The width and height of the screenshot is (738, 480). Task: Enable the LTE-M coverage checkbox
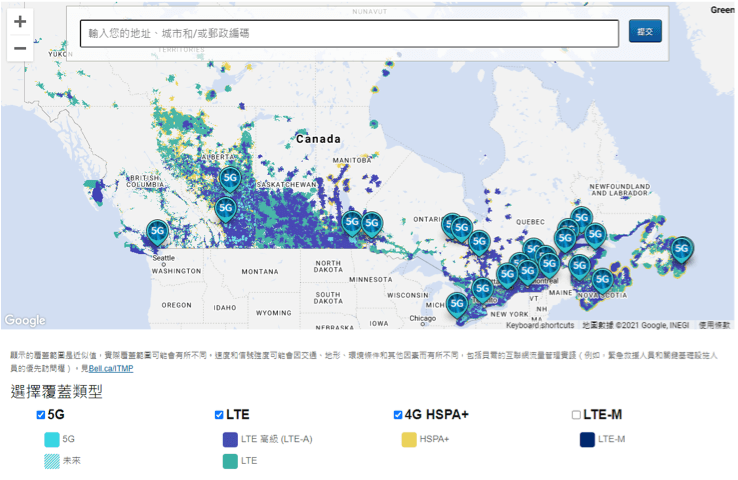(576, 415)
